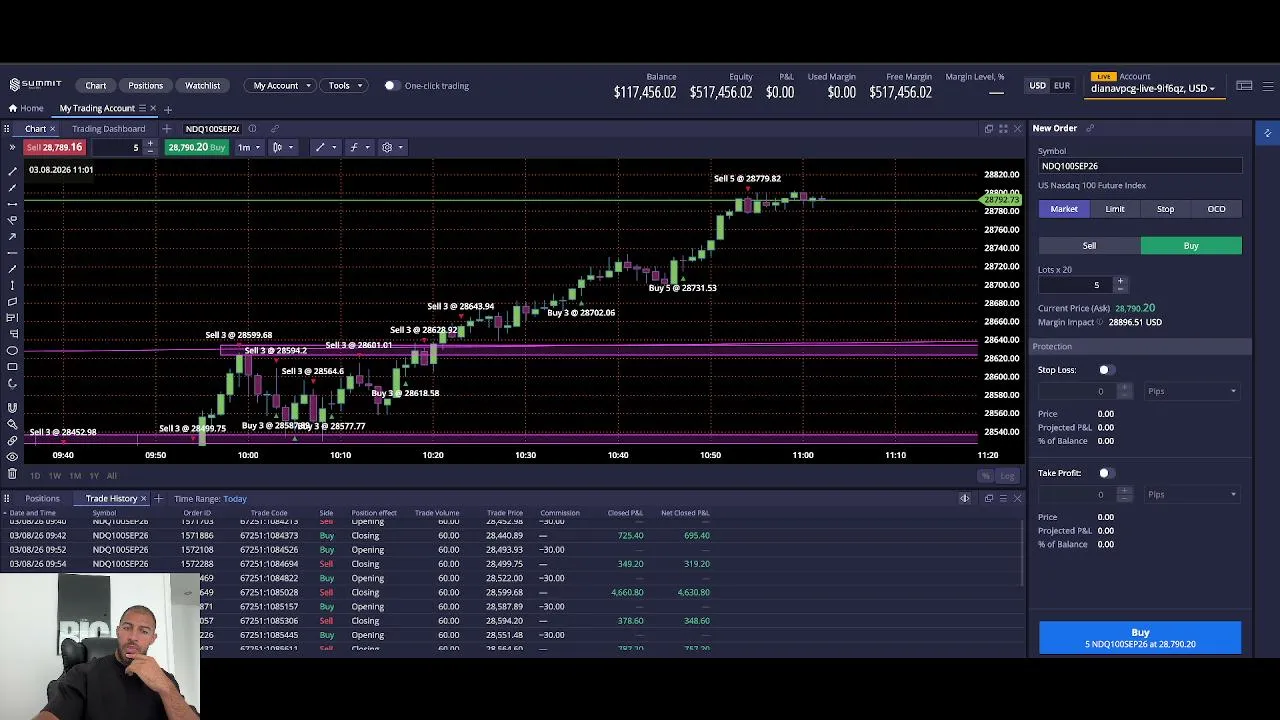Open the top Chart menu button

tap(96, 85)
